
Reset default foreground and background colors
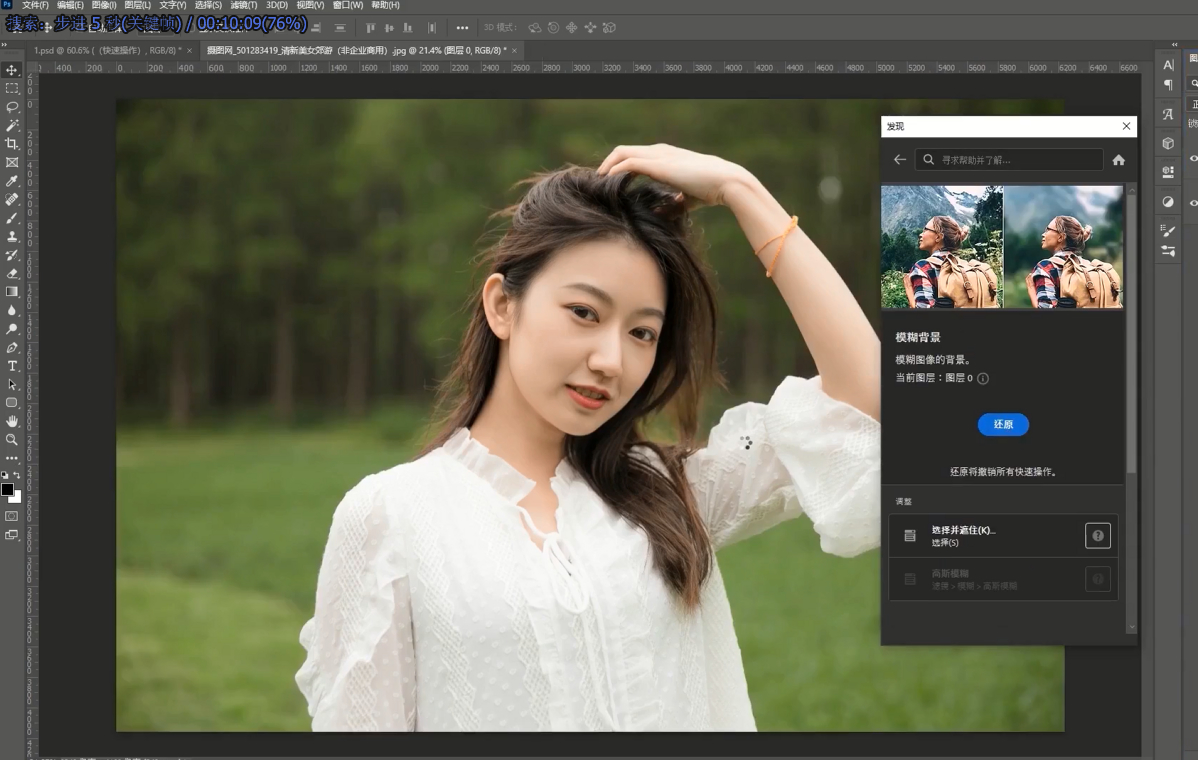click(5, 475)
